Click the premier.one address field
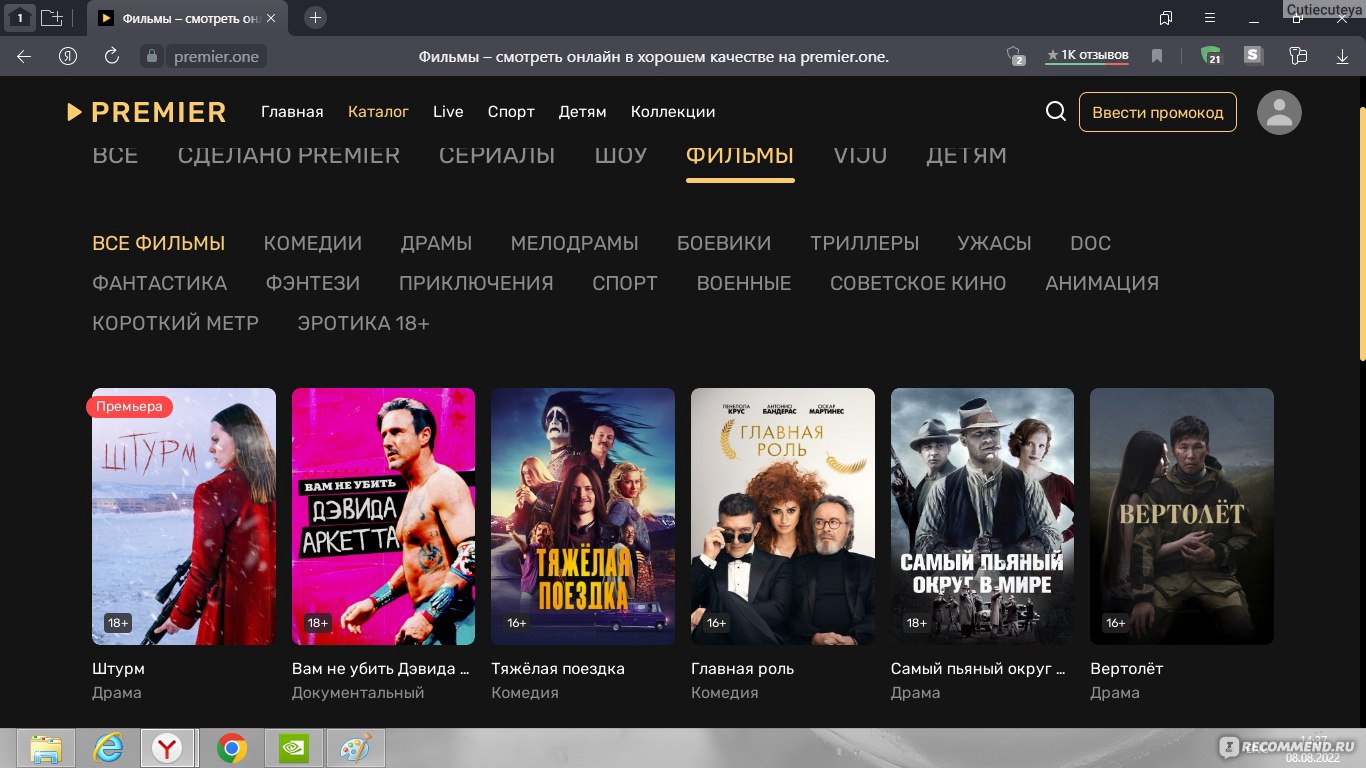This screenshot has height=768, width=1366. (x=216, y=56)
